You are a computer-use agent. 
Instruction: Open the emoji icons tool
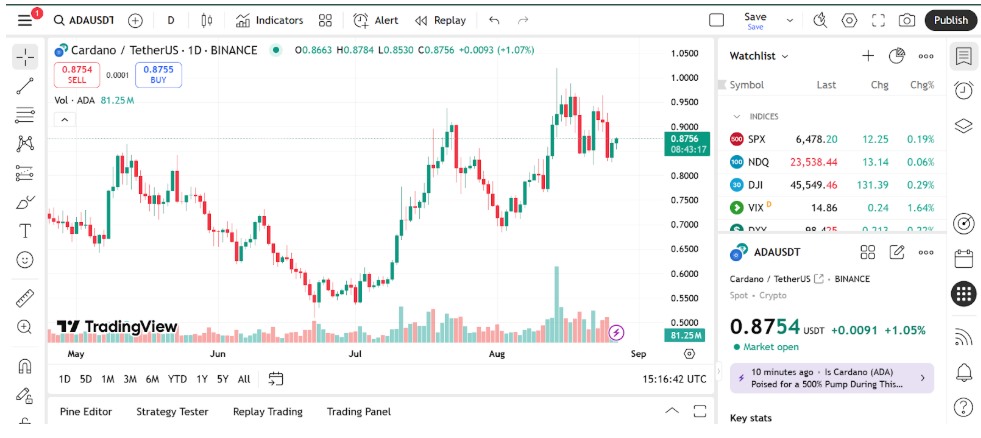click(x=24, y=260)
